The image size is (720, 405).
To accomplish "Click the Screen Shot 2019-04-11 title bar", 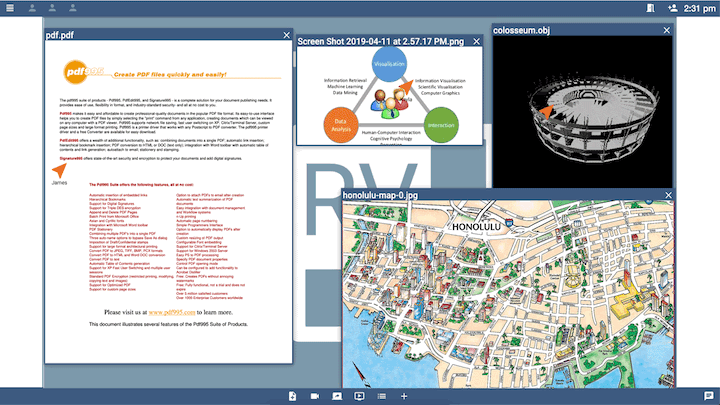I will coord(389,41).
